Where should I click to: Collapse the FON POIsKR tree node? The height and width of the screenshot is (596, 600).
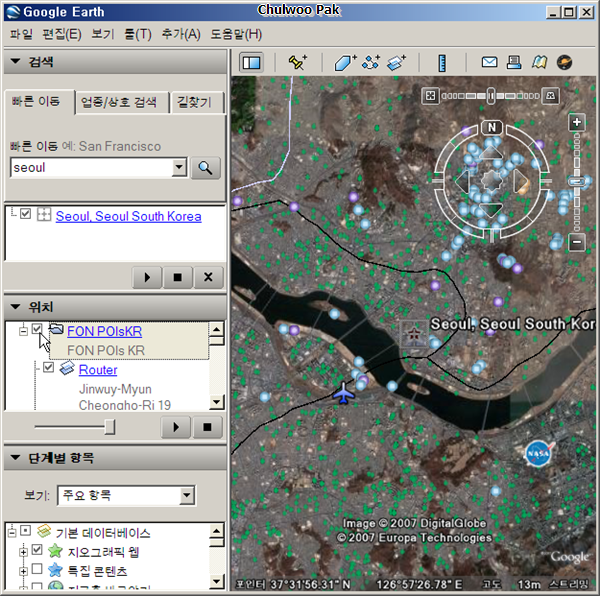point(23,331)
